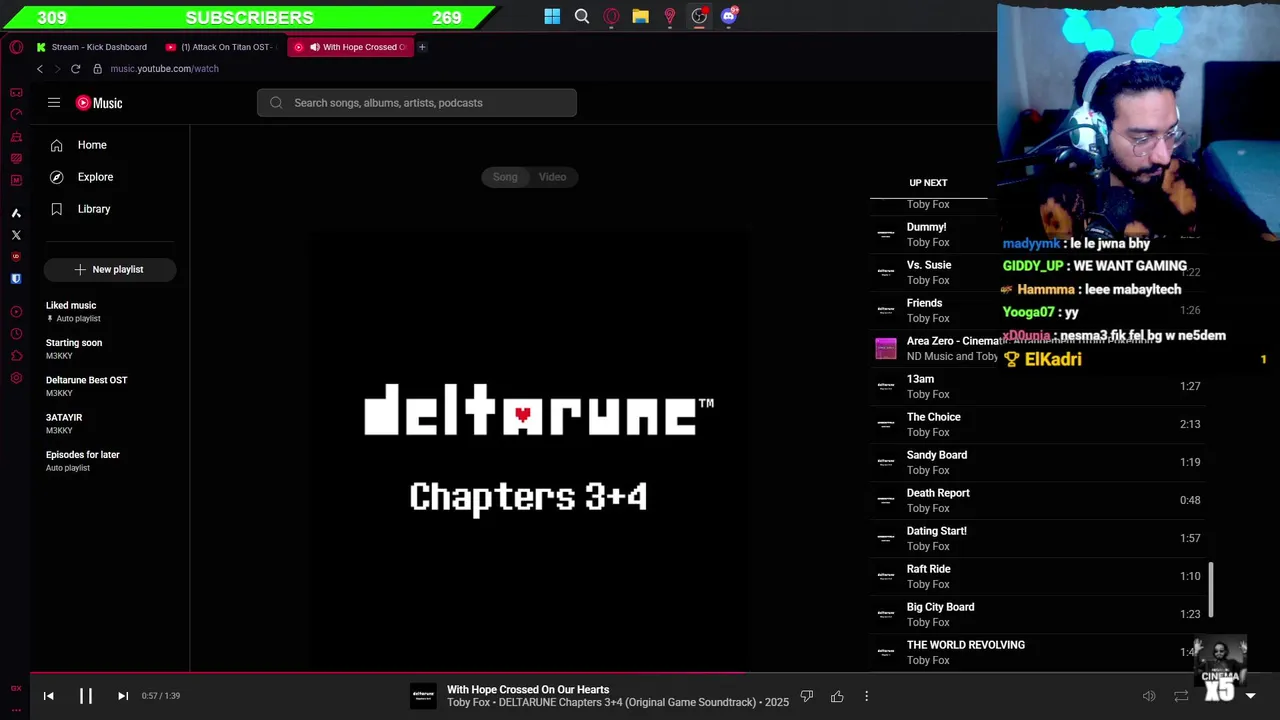The image size is (1280, 720).
Task: Open the Liked music playlist
Action: [110, 311]
